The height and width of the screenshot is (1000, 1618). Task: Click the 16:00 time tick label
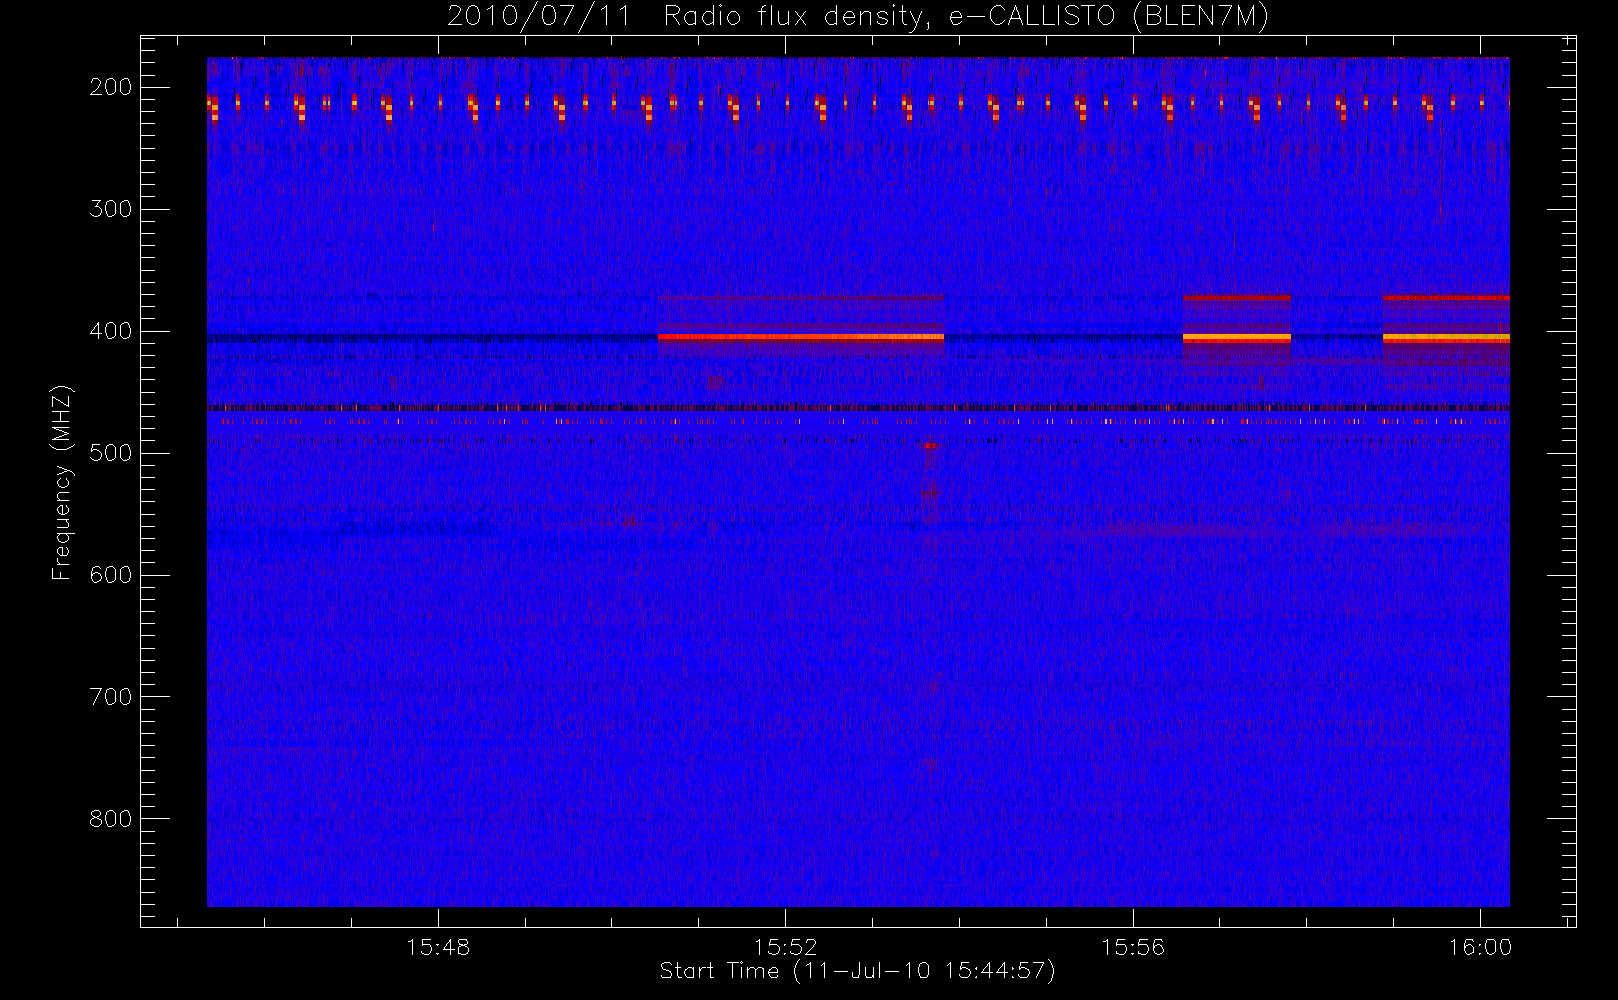point(1480,947)
